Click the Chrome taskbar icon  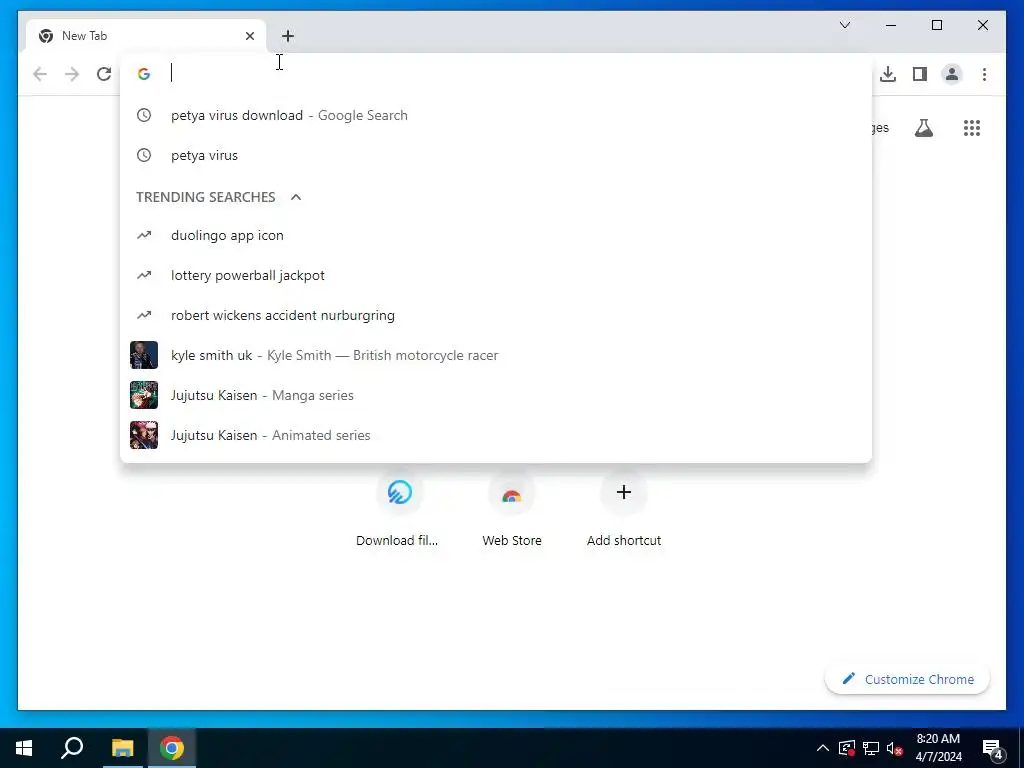(172, 748)
